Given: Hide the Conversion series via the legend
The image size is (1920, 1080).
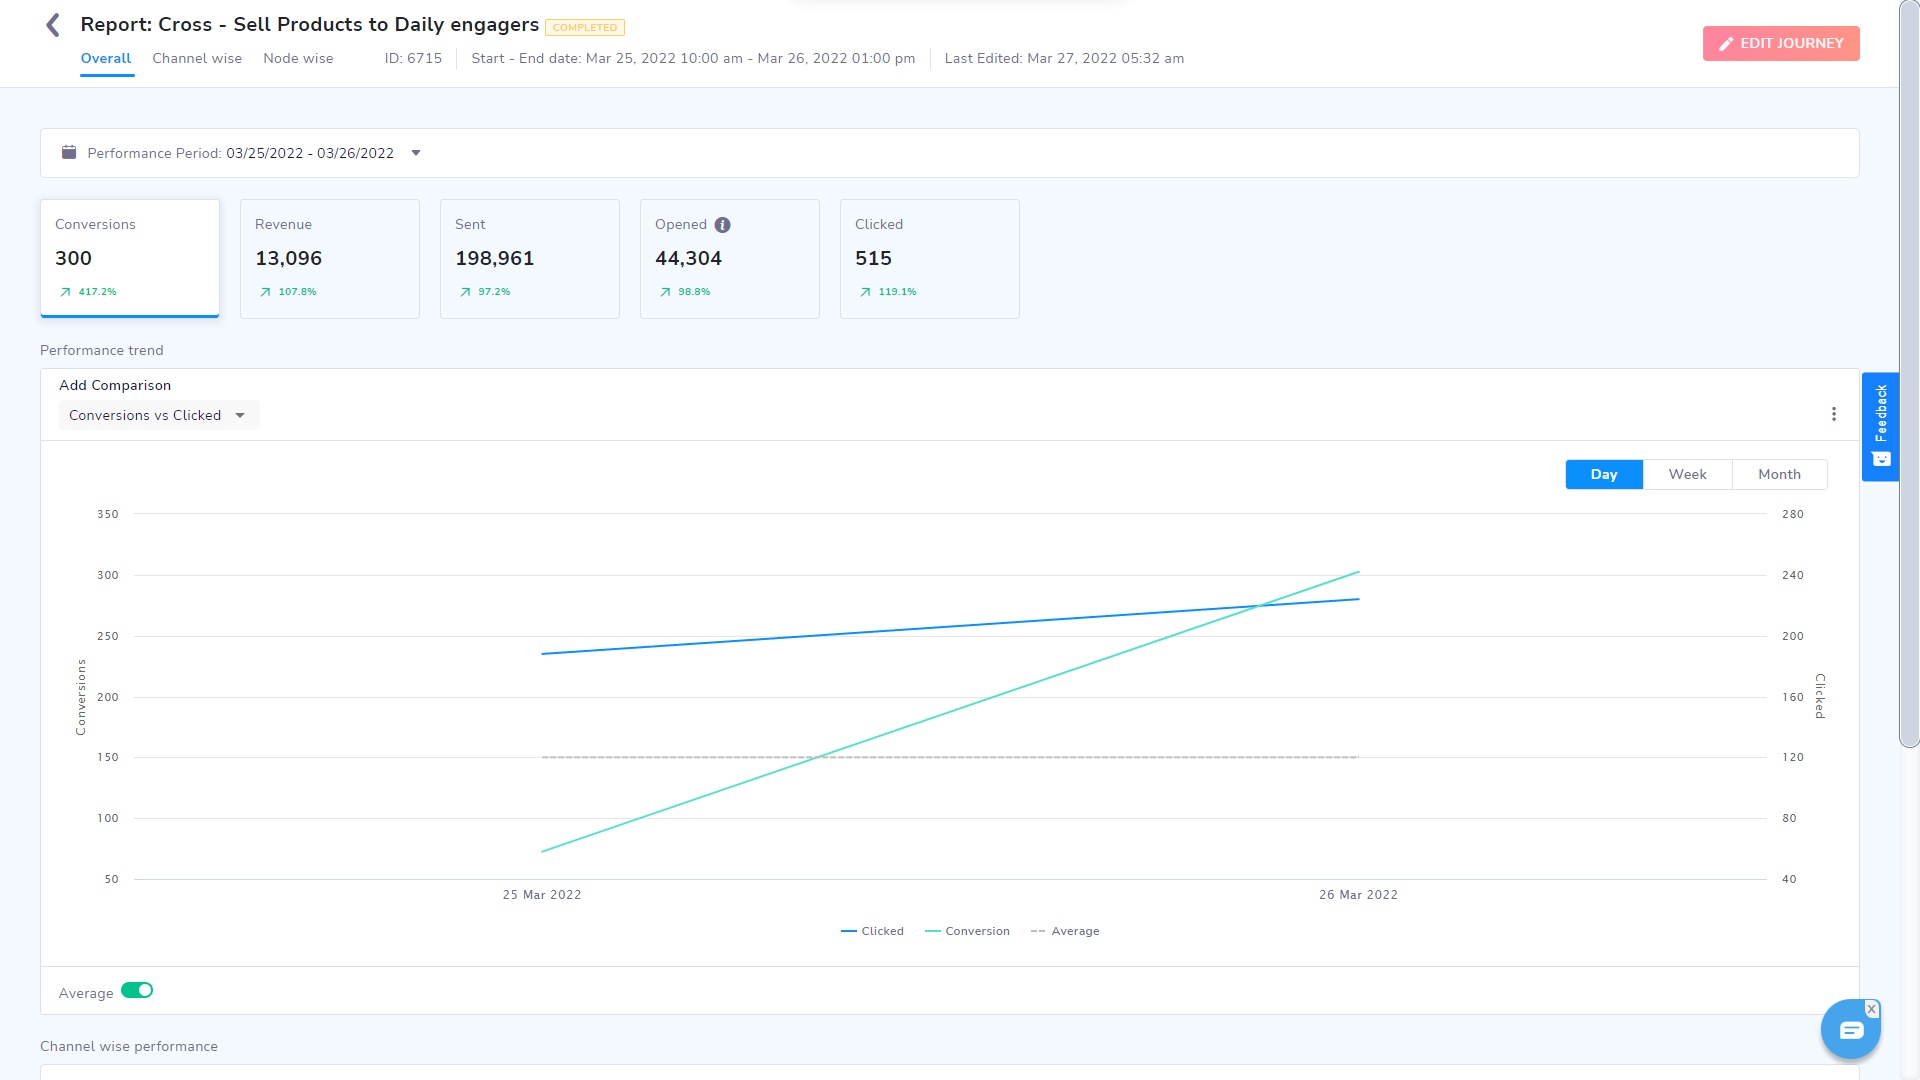Looking at the screenshot, I should pos(967,931).
